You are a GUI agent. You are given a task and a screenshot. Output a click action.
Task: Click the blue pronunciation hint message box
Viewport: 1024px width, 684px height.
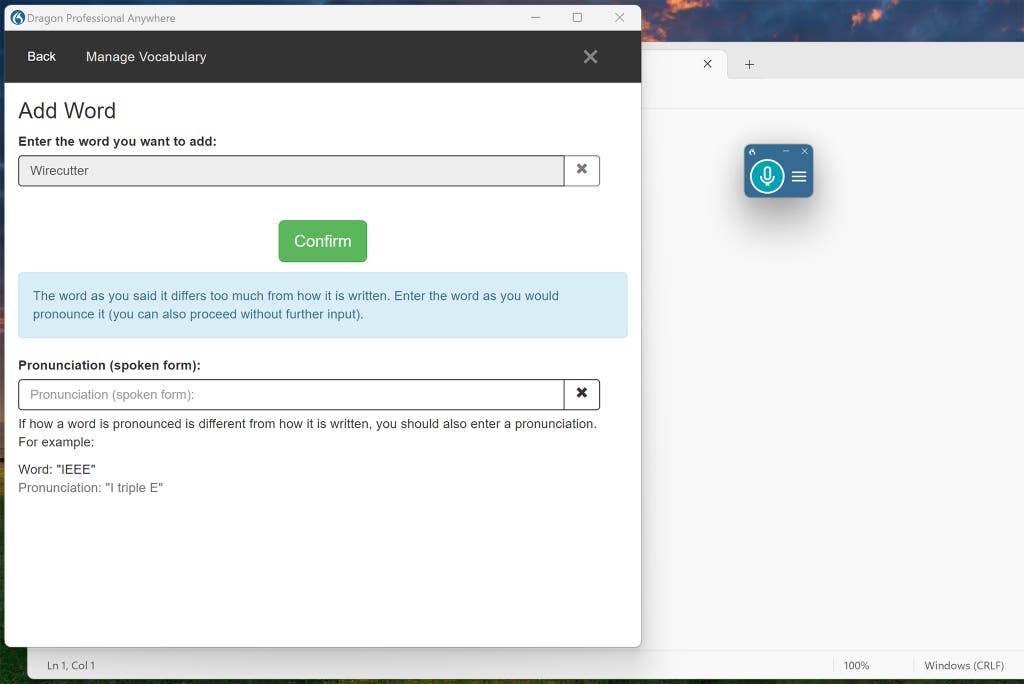pos(322,305)
